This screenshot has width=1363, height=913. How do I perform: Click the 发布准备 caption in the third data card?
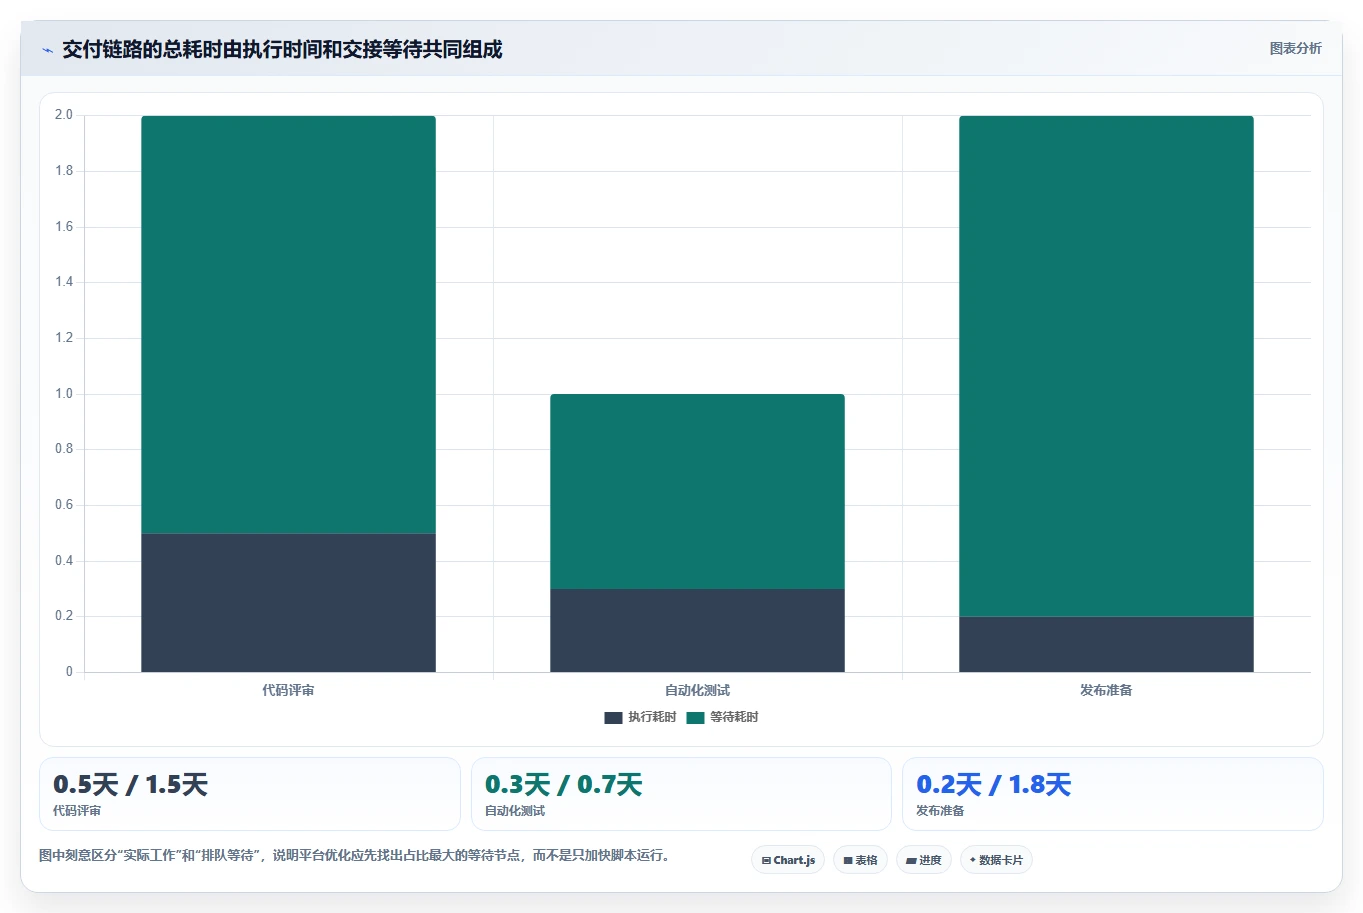point(940,811)
